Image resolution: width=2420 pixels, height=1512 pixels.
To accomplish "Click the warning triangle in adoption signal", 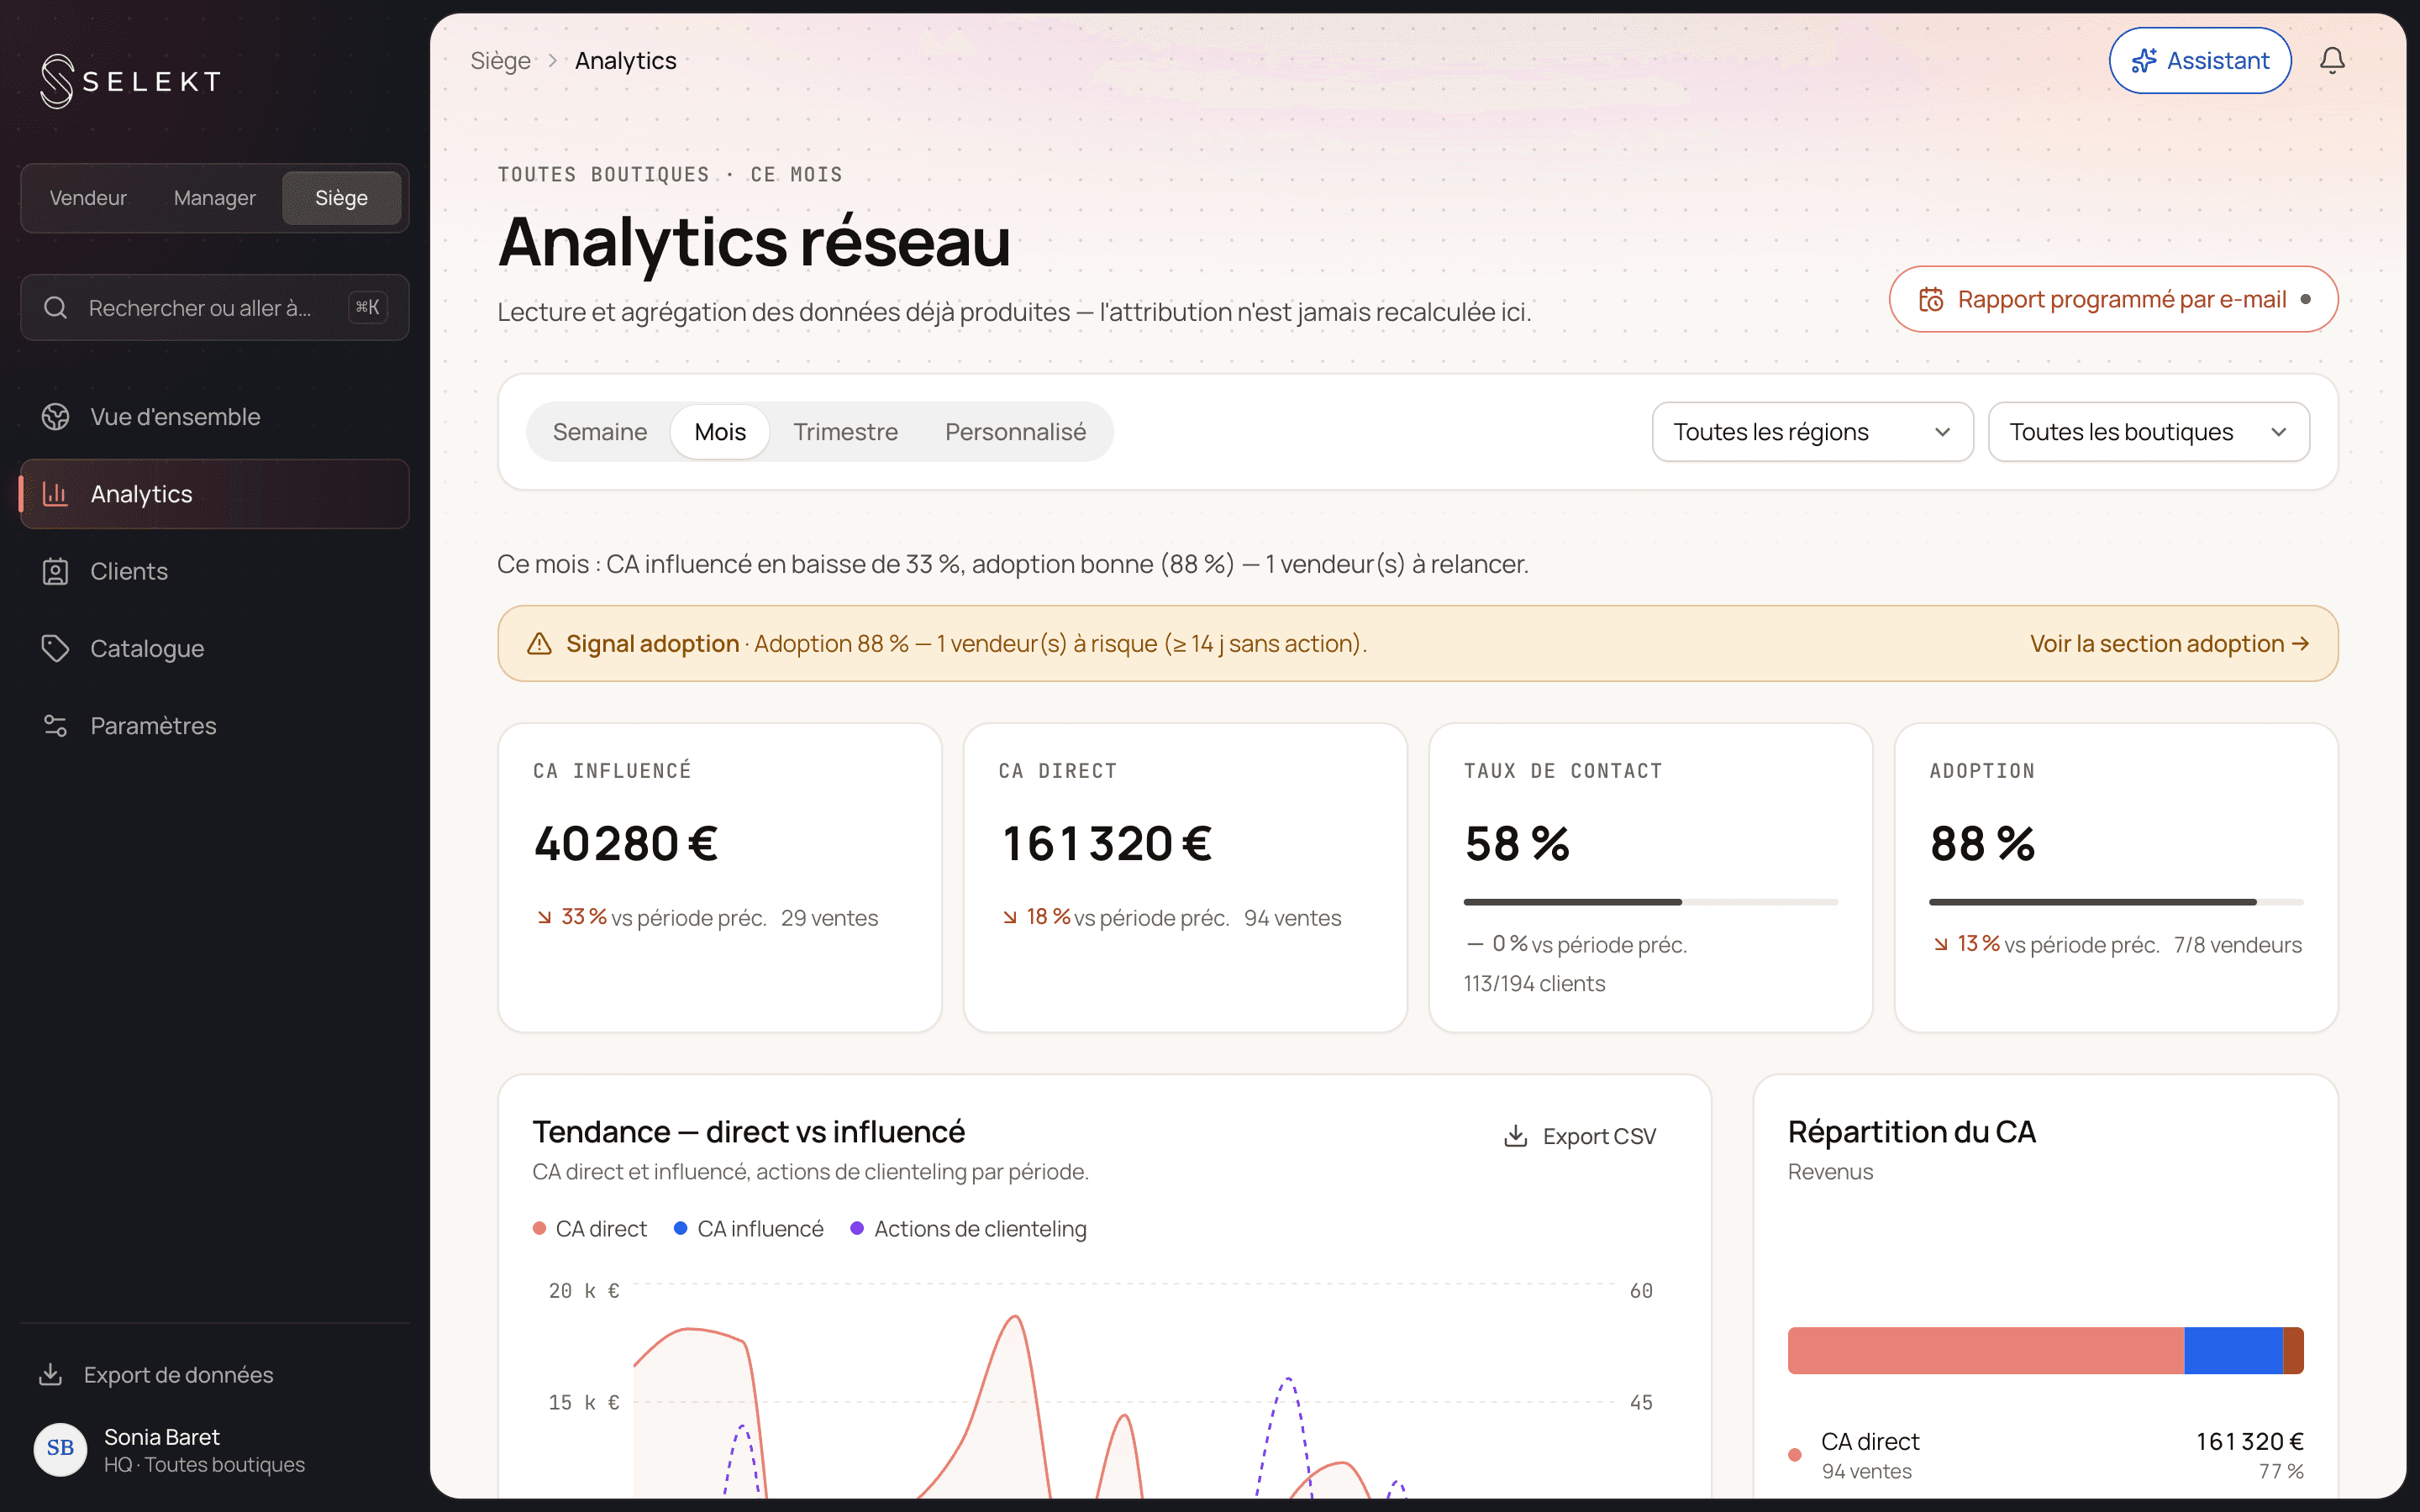I will (x=539, y=643).
